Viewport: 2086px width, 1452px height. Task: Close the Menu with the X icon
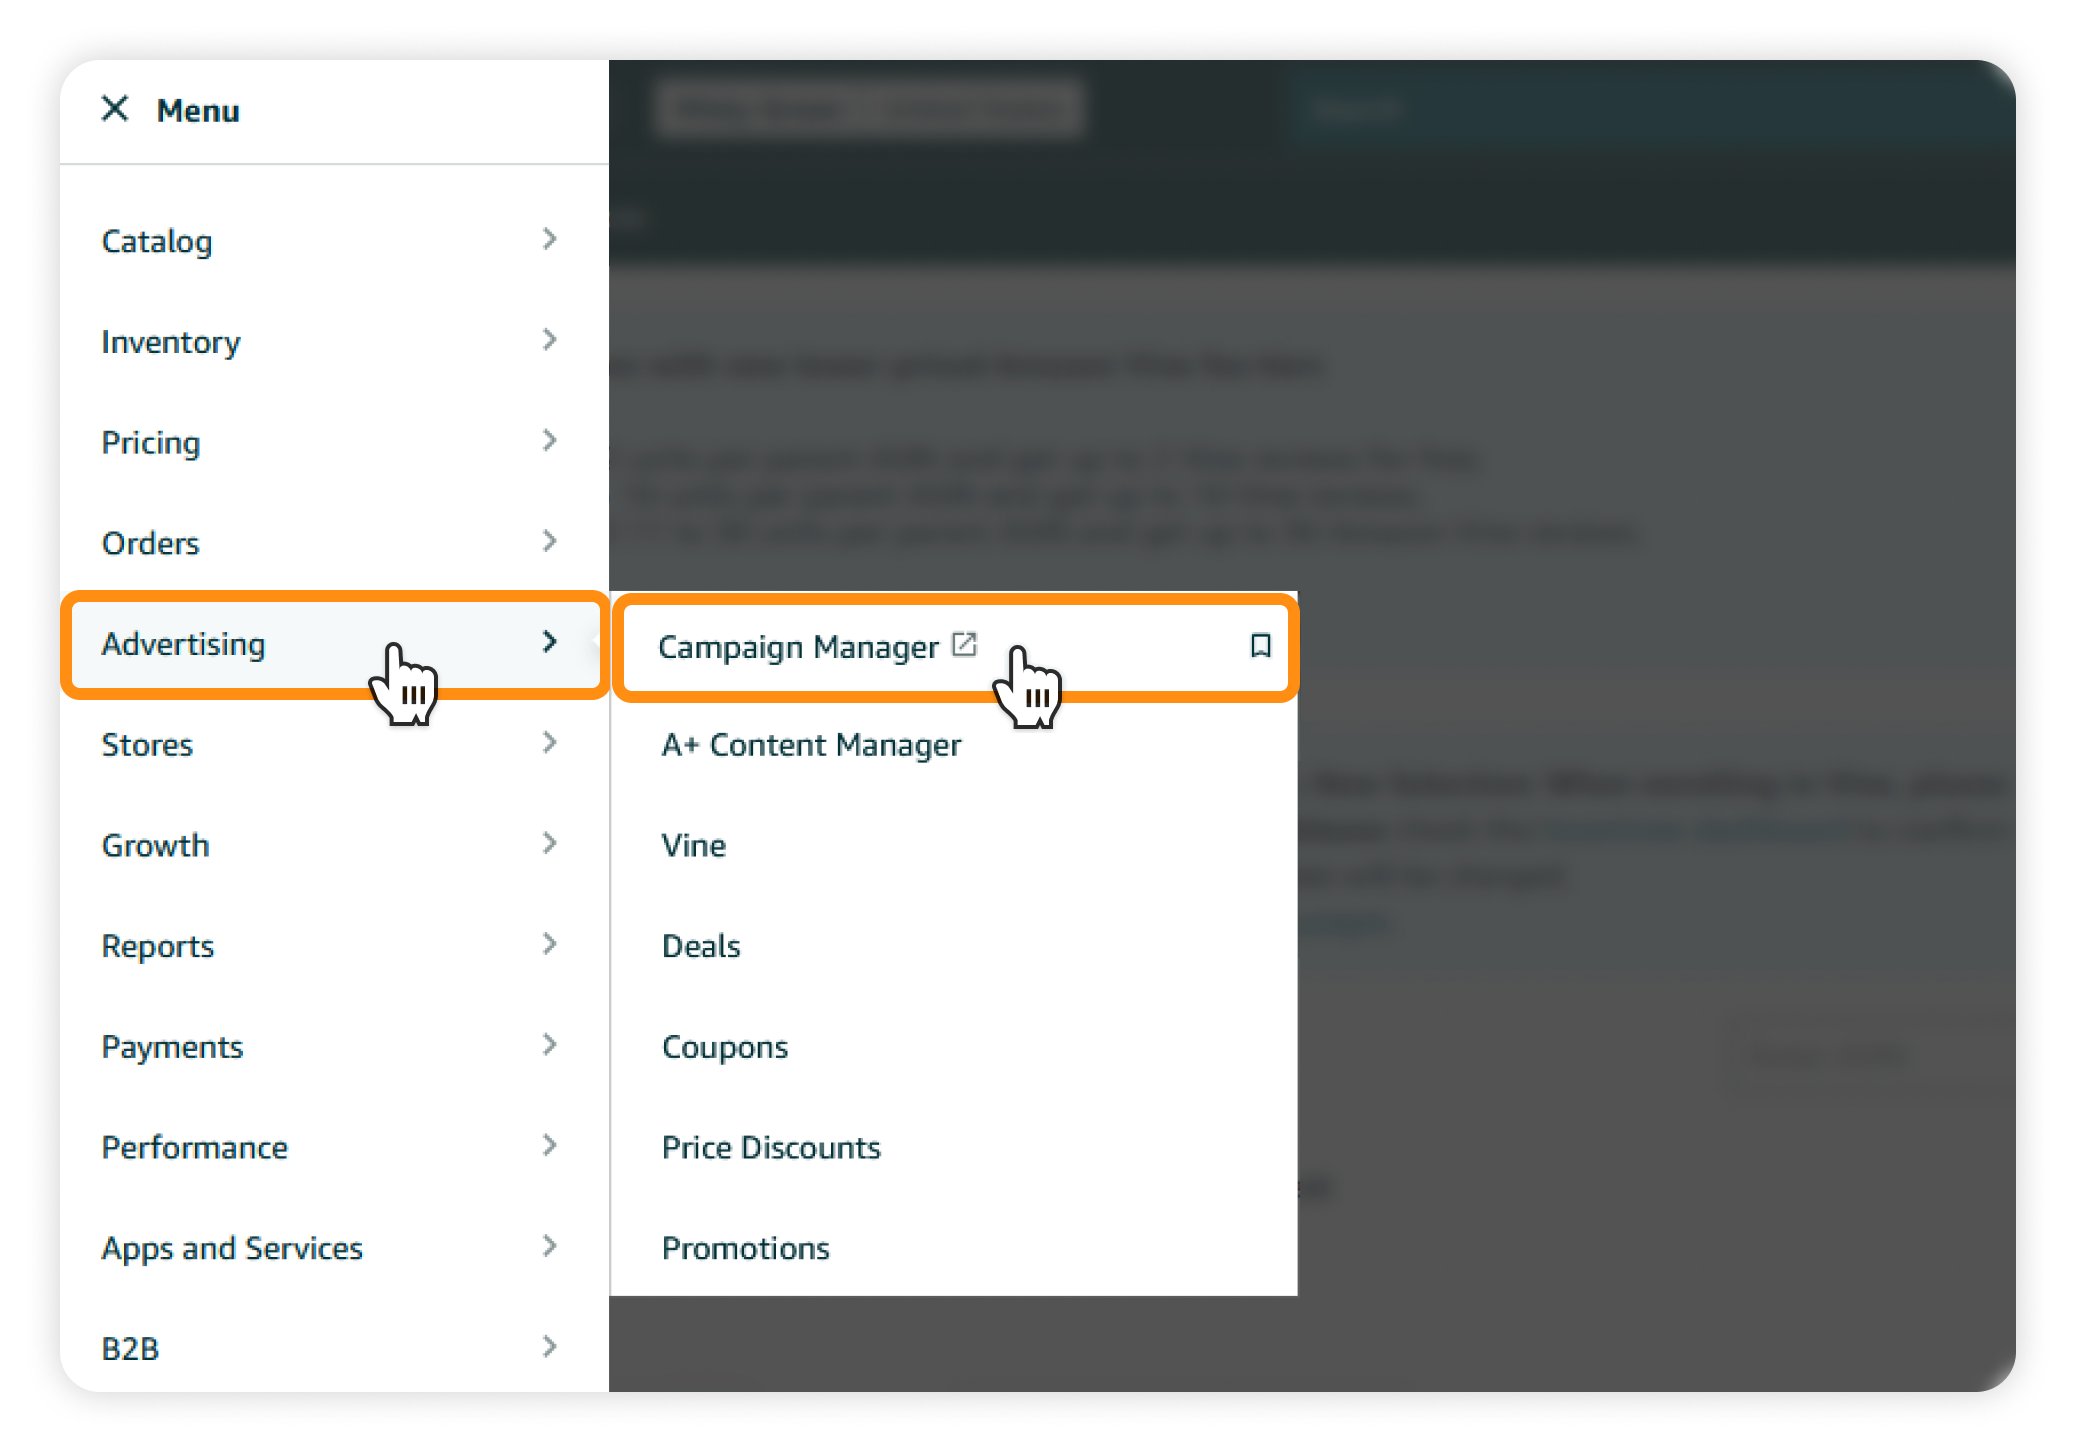click(x=114, y=109)
